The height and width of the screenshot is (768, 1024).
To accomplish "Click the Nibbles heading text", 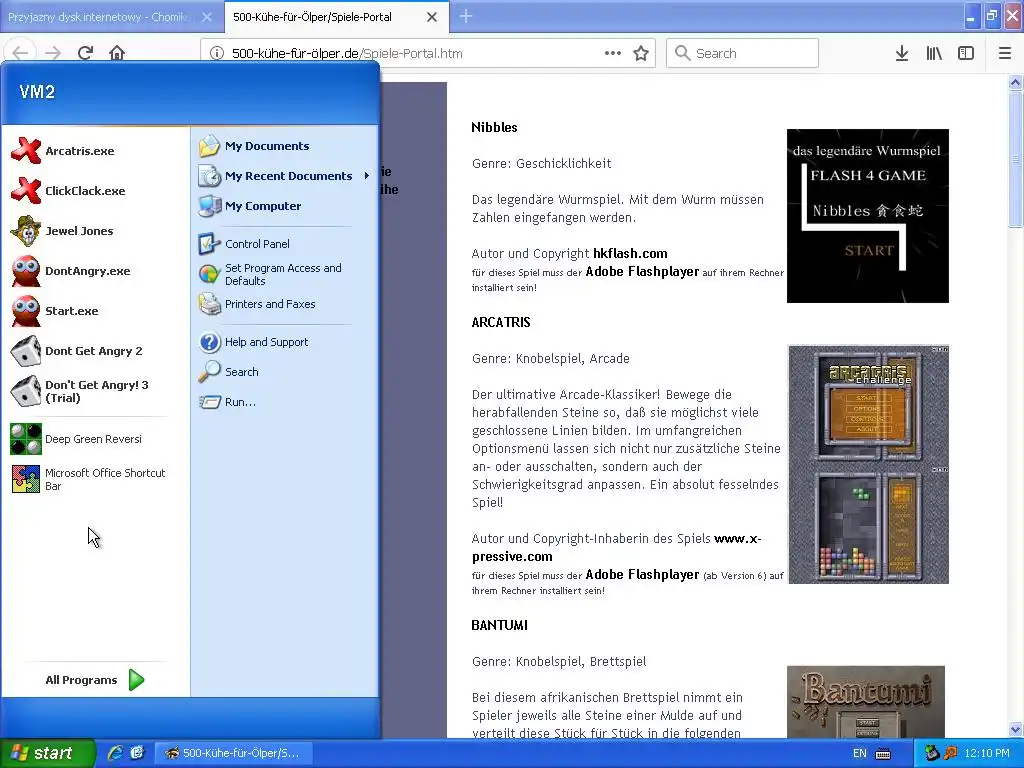I will point(494,127).
